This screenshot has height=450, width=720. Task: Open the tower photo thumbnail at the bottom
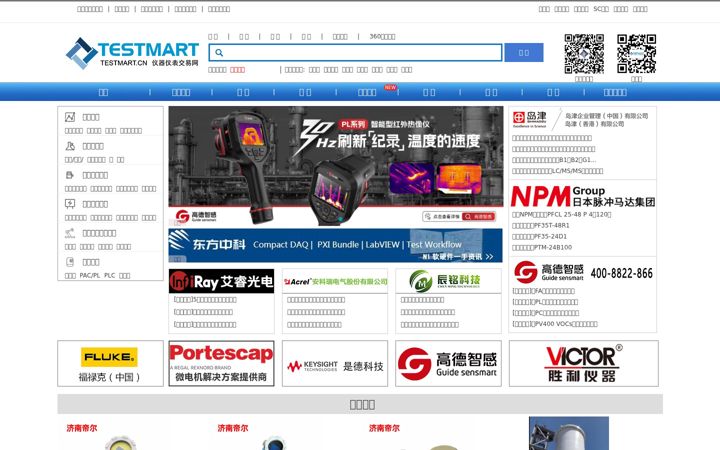(x=569, y=433)
